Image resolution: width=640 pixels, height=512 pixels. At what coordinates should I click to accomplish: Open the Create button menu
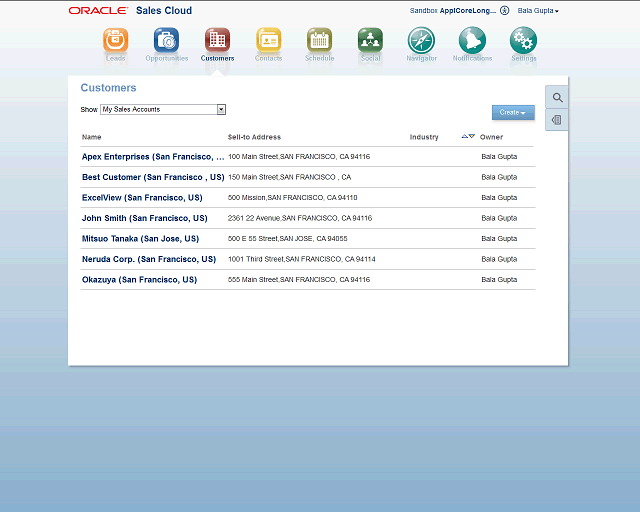pos(513,112)
